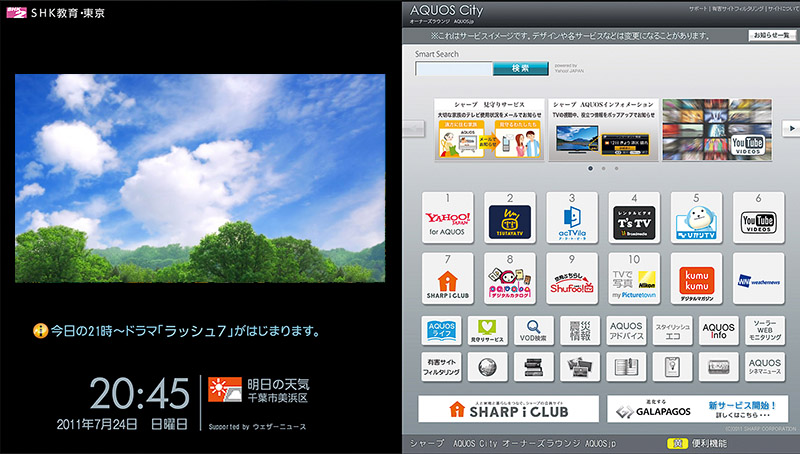800x454 pixels.
Task: Launch TSUTAYA TV tile number 2
Action: pos(510,218)
